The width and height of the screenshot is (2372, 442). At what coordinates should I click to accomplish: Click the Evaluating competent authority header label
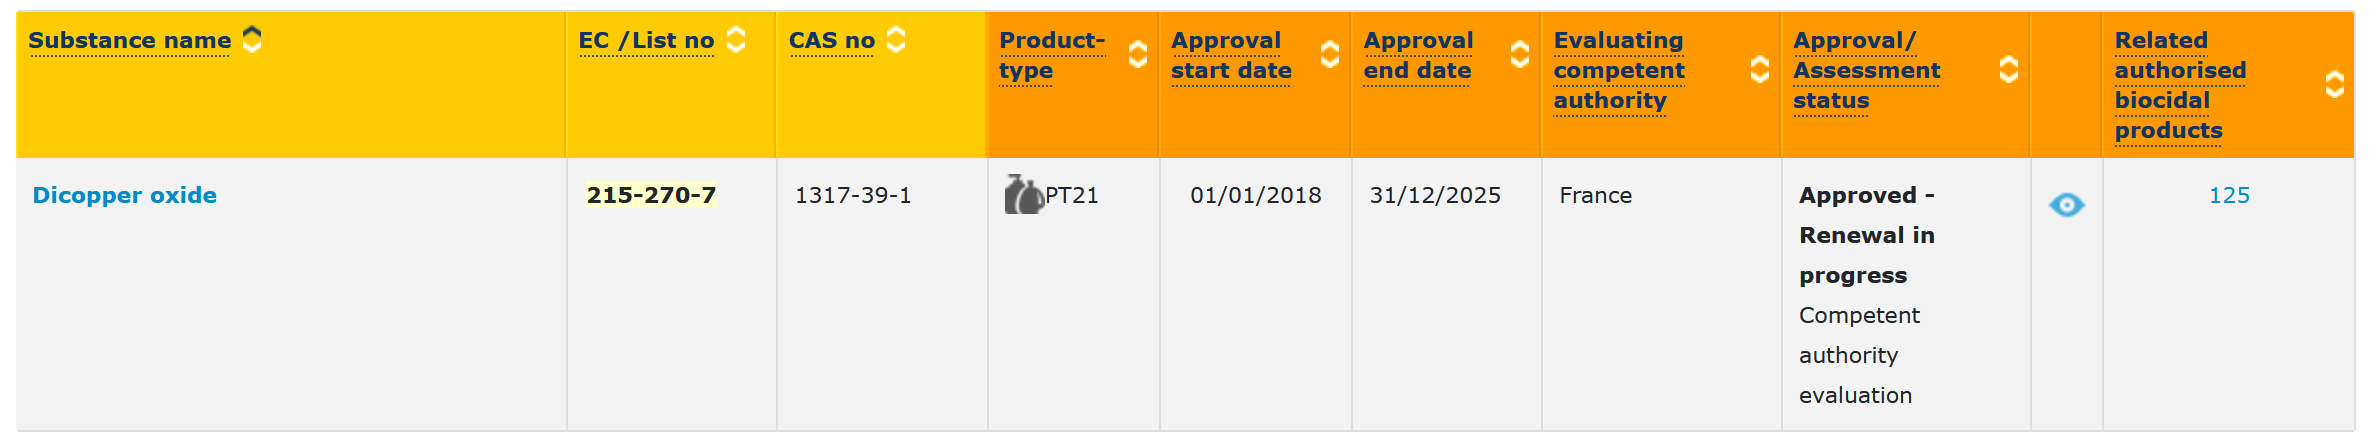[1619, 70]
